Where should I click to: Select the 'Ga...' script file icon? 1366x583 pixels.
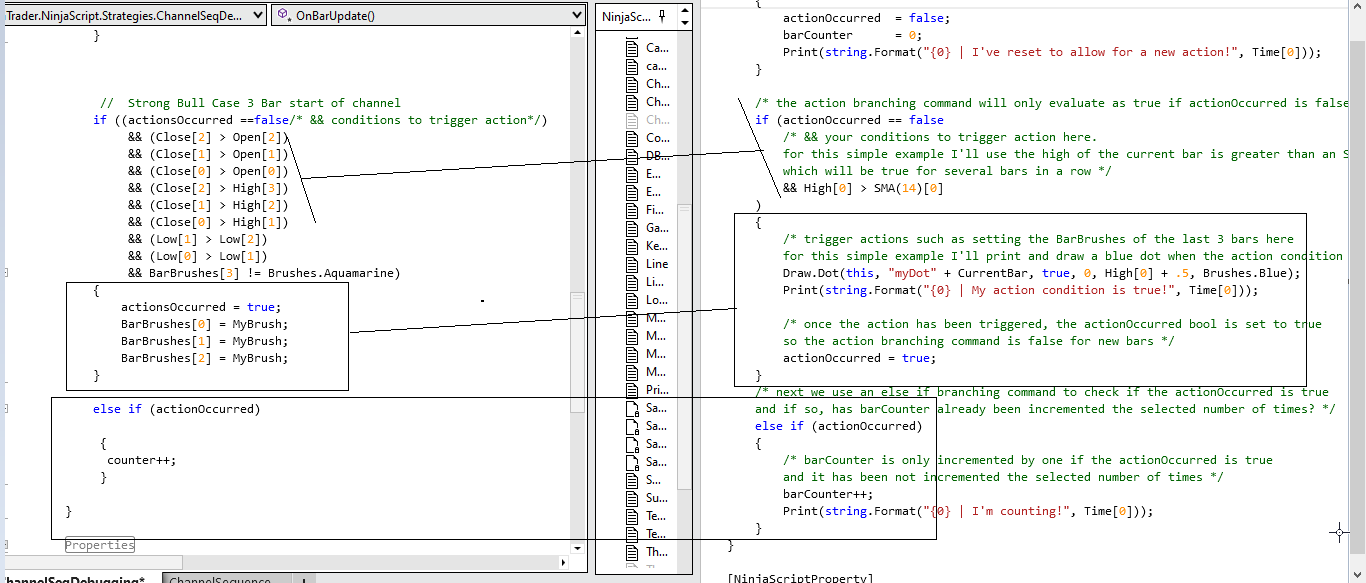point(632,228)
